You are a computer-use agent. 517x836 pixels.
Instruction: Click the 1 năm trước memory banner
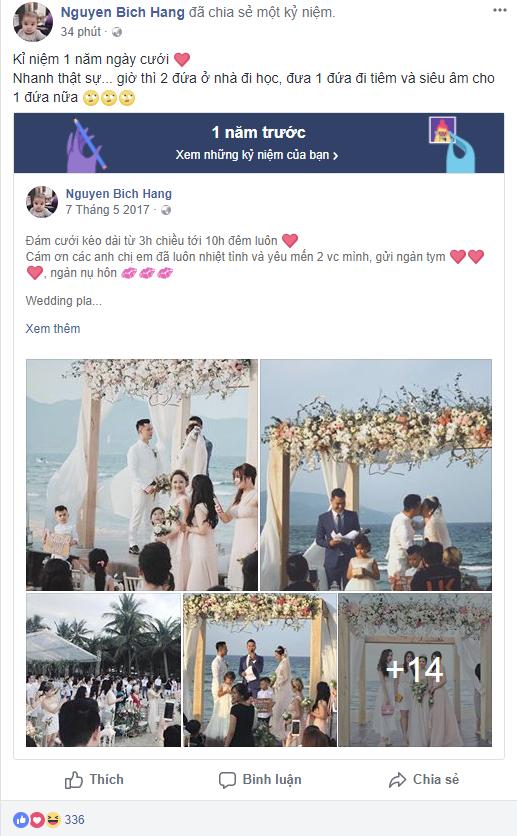pos(258,143)
